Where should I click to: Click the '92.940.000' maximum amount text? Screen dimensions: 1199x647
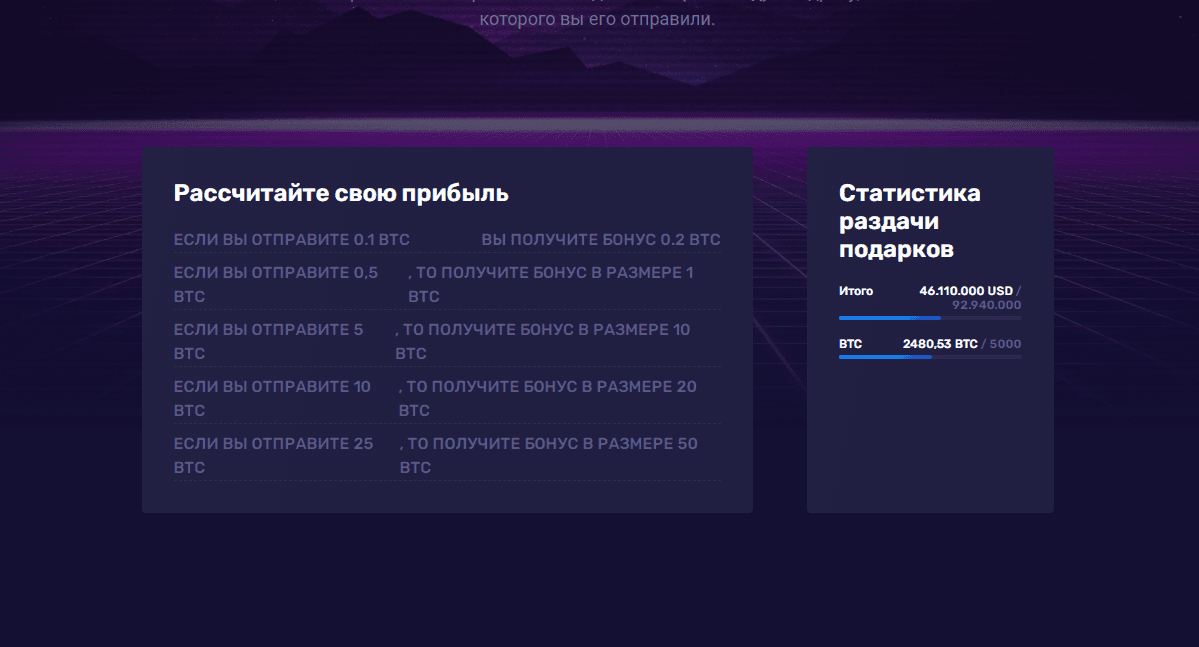(986, 305)
